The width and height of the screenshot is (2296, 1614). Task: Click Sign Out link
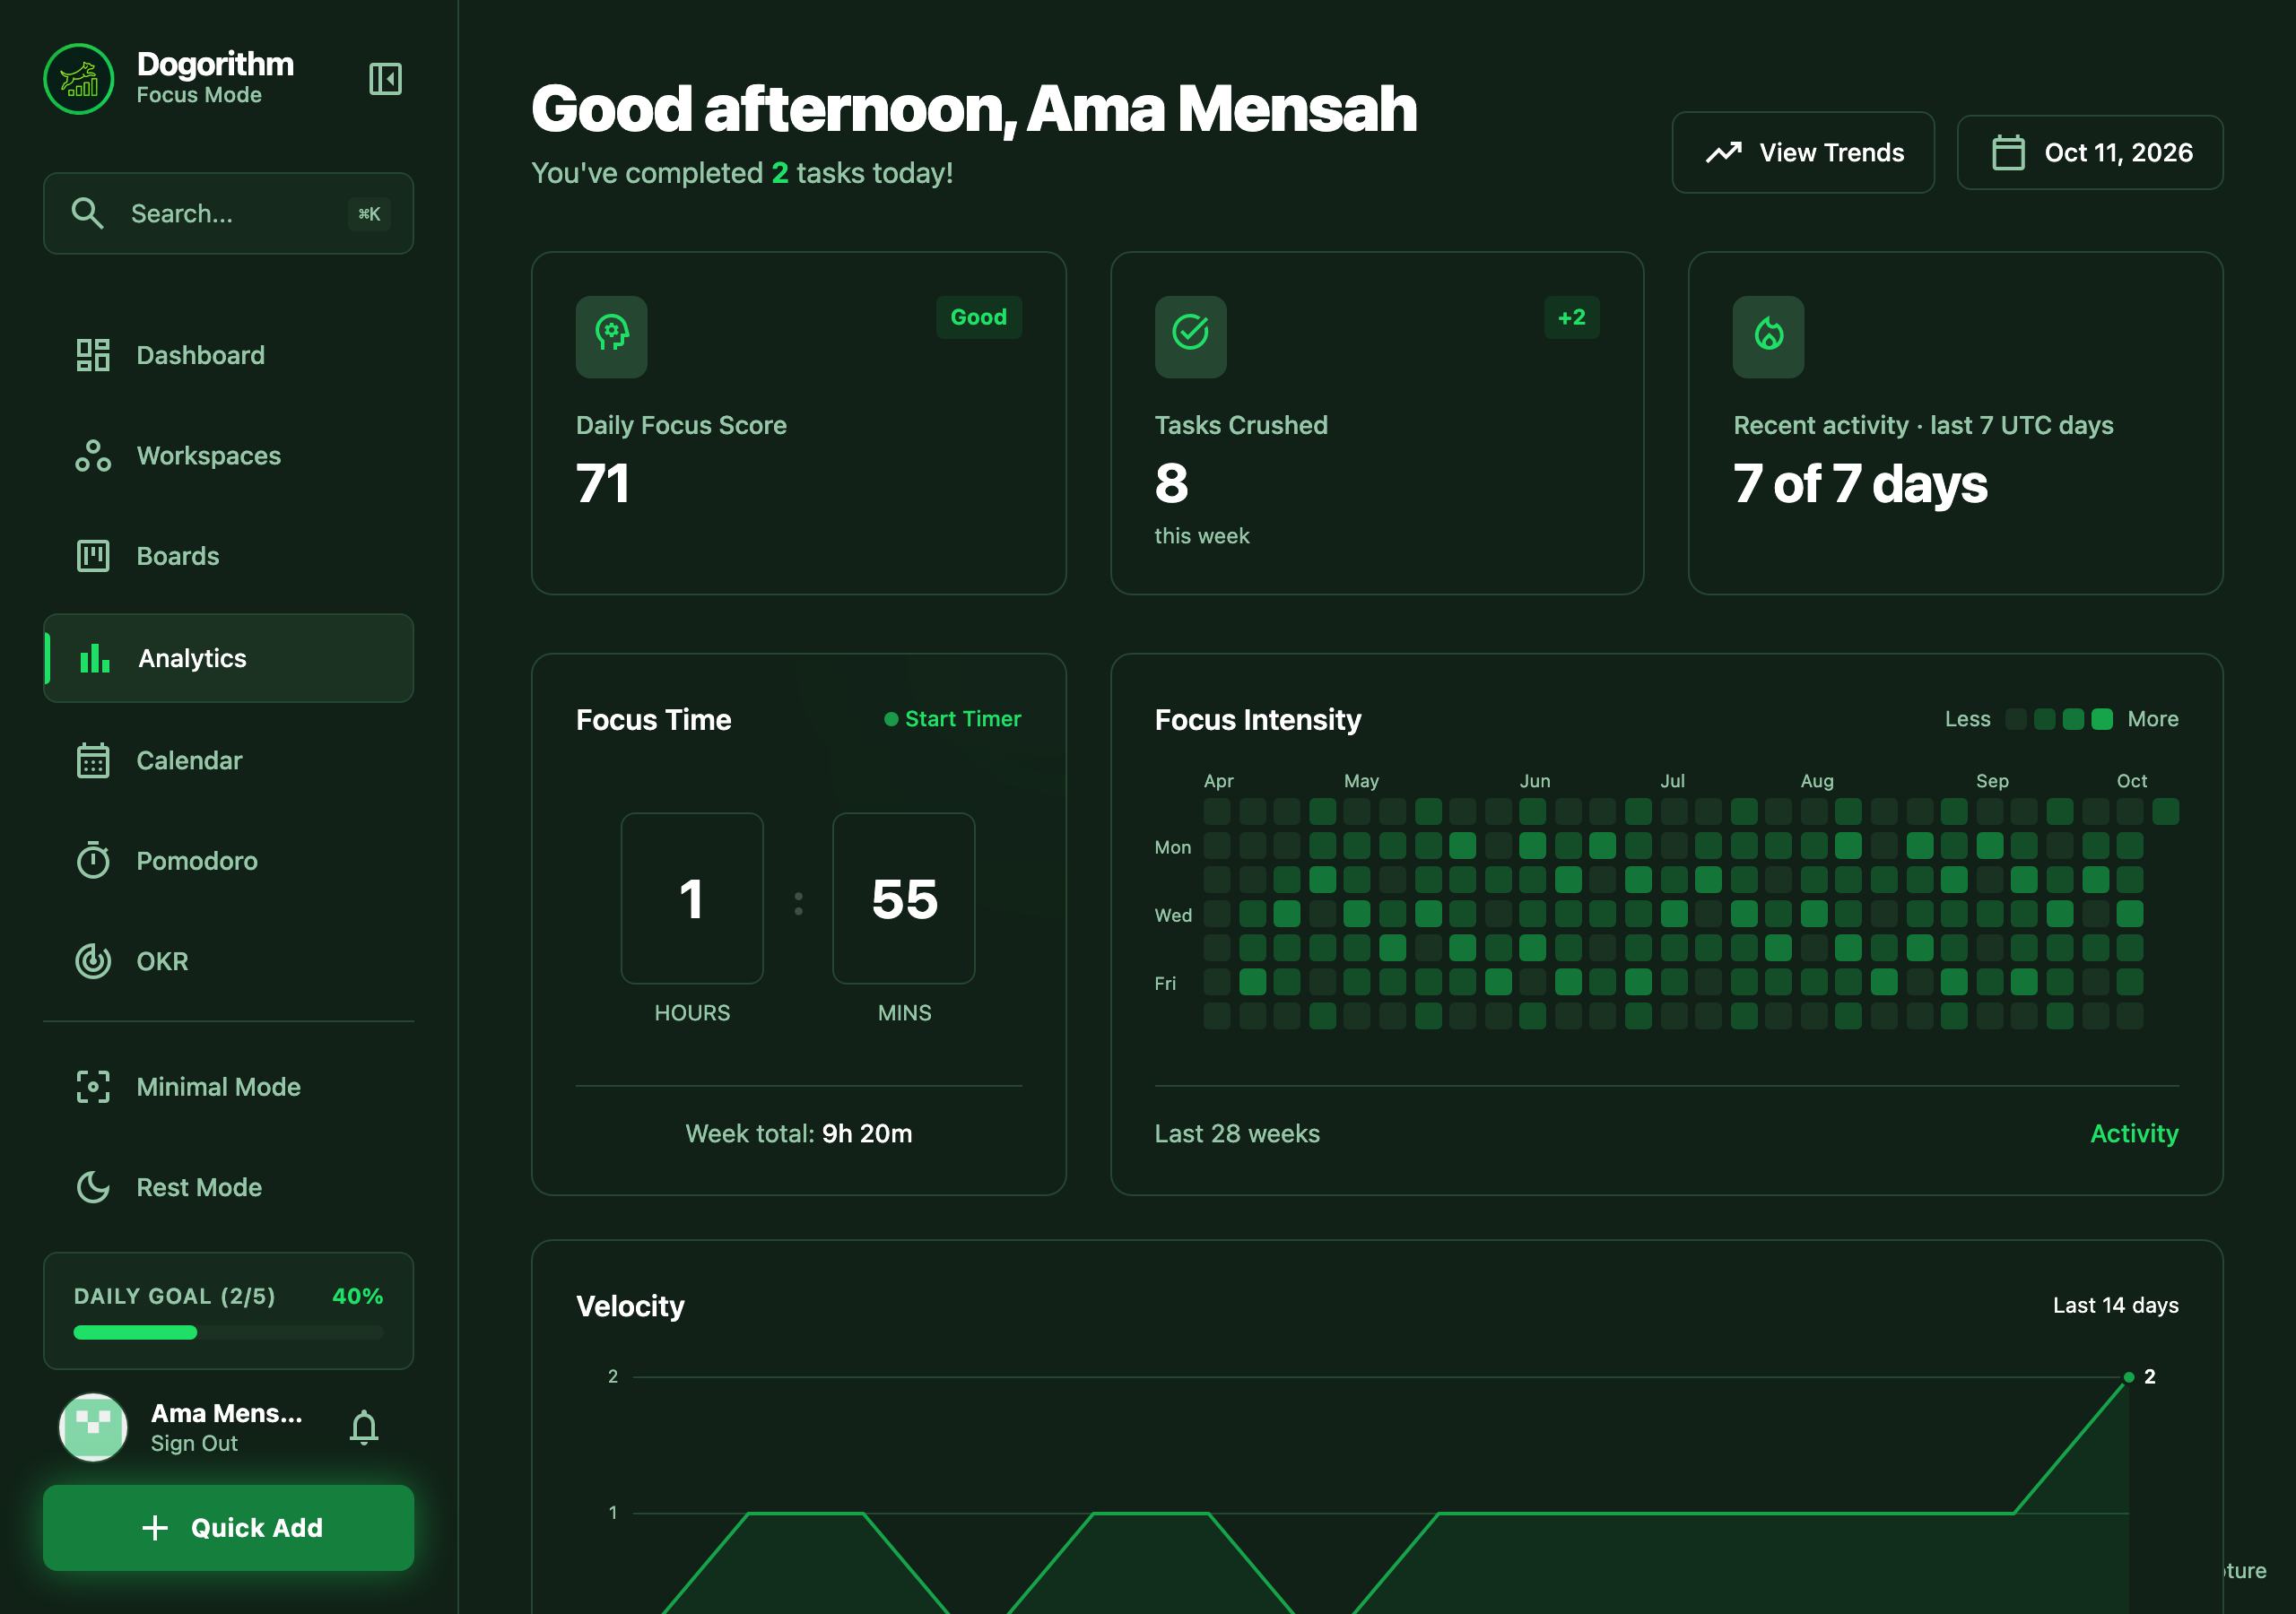194,1443
